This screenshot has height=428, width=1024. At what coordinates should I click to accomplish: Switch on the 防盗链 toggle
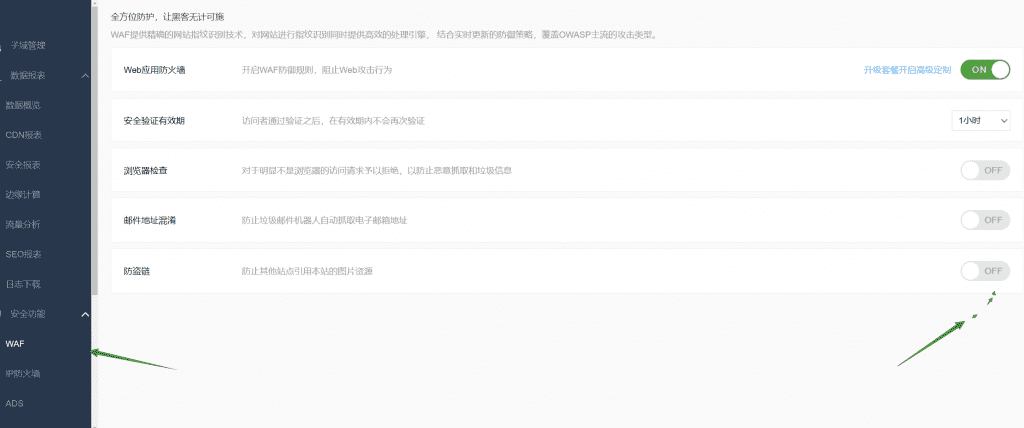985,271
